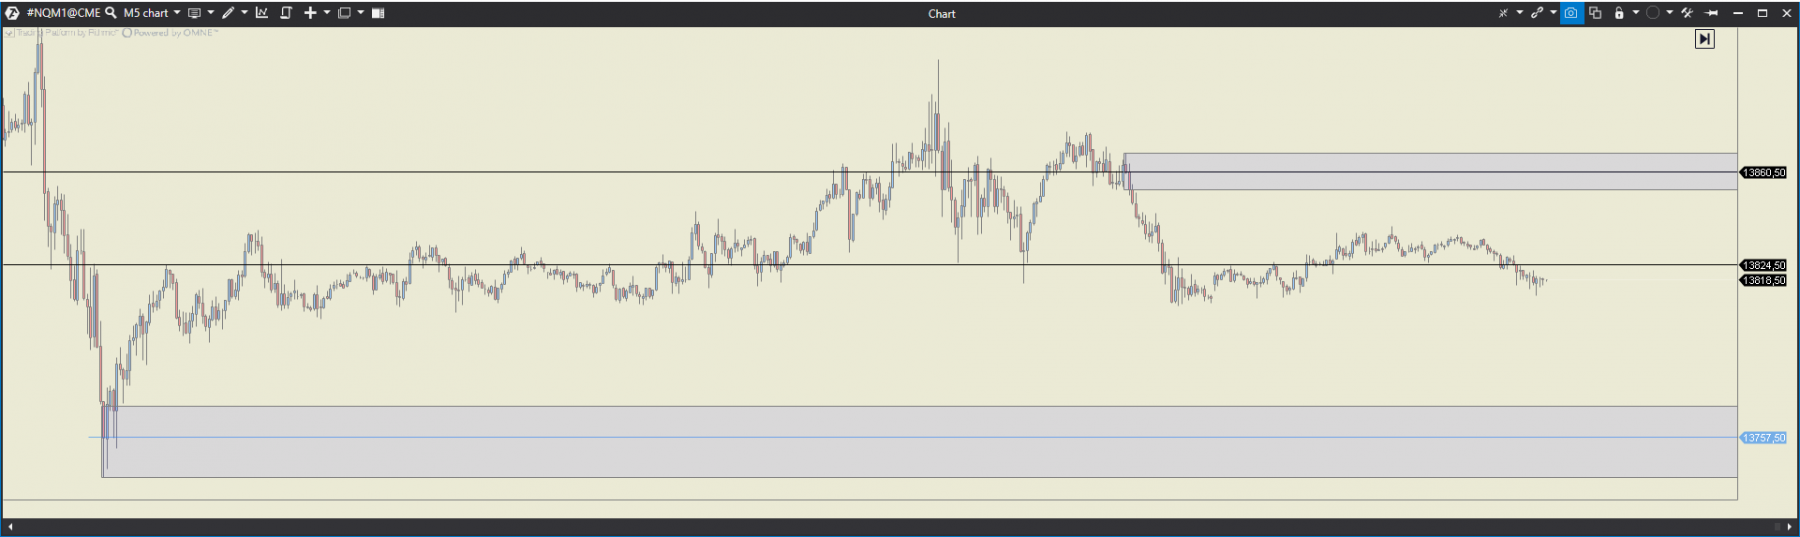Expand the pencil drawing tools dropdown
The image size is (1800, 537).
pyautogui.click(x=244, y=13)
